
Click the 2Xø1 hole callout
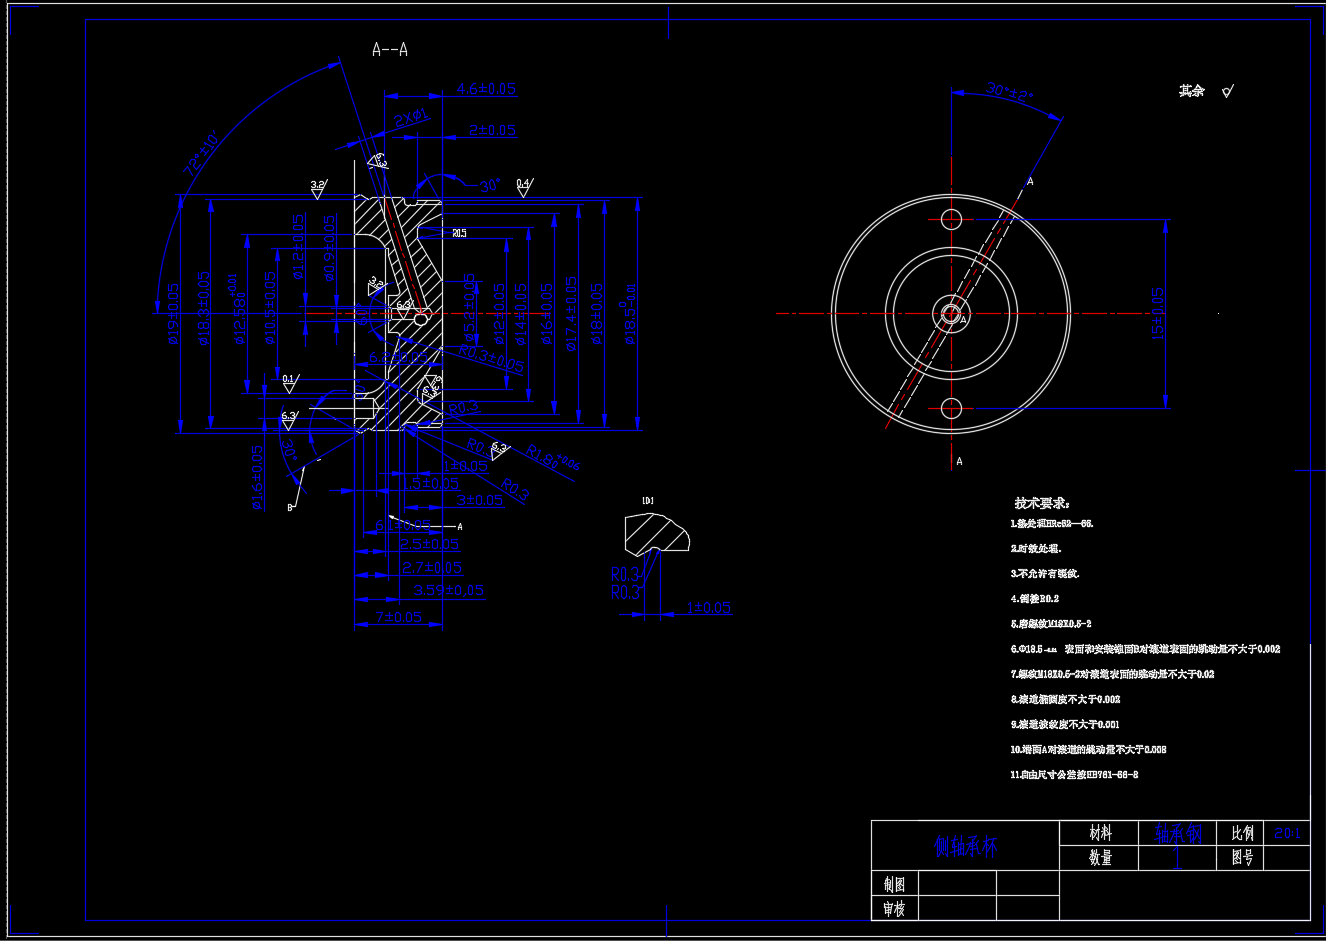pos(410,119)
